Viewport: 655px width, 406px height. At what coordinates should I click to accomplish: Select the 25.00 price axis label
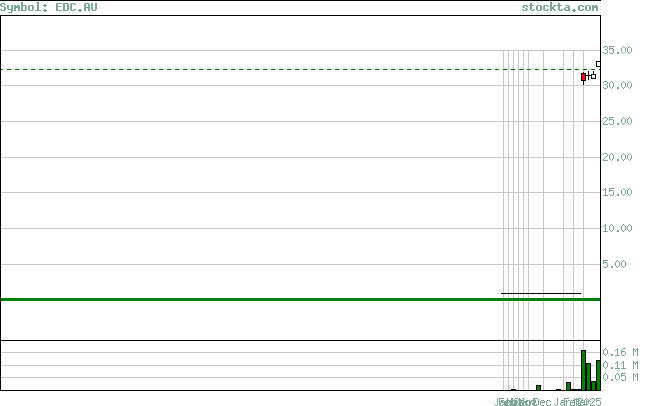point(617,121)
